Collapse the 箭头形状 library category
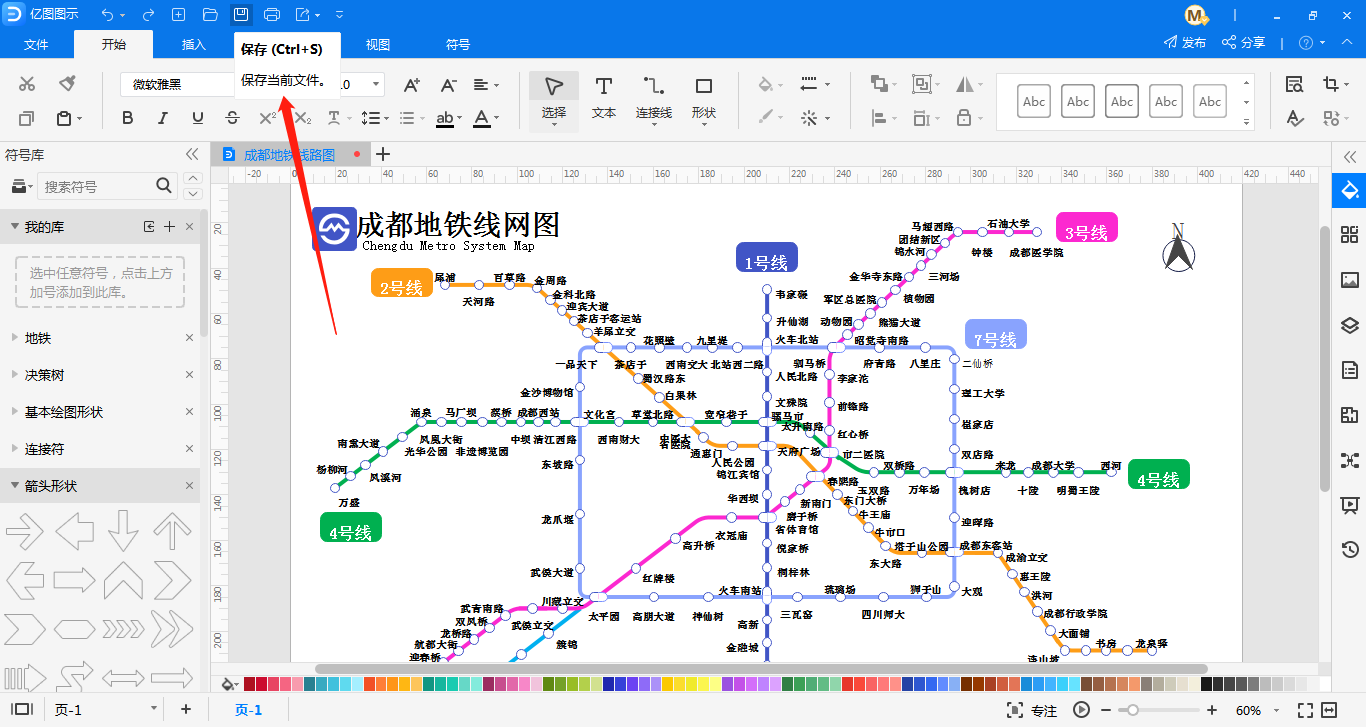Image resolution: width=1366 pixels, height=727 pixels. [x=15, y=486]
